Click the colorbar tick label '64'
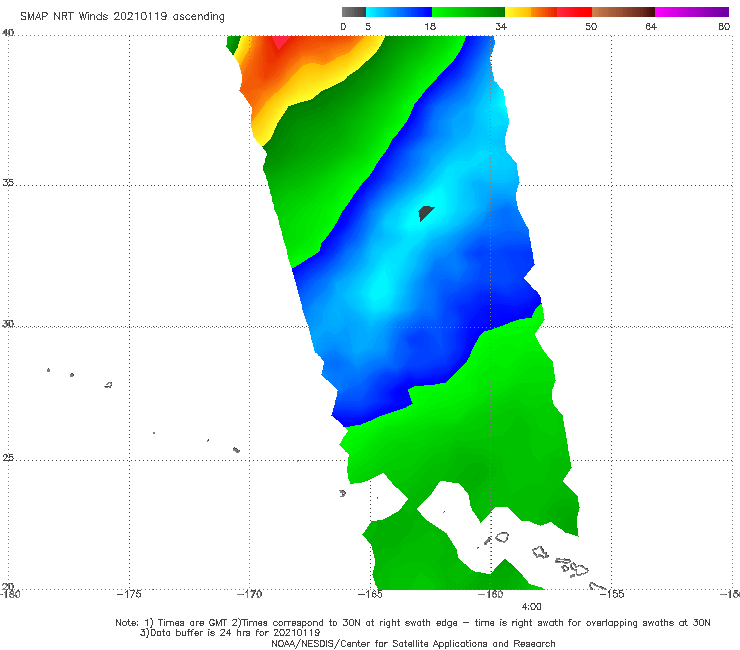The height and width of the screenshot is (650, 740). tap(651, 26)
